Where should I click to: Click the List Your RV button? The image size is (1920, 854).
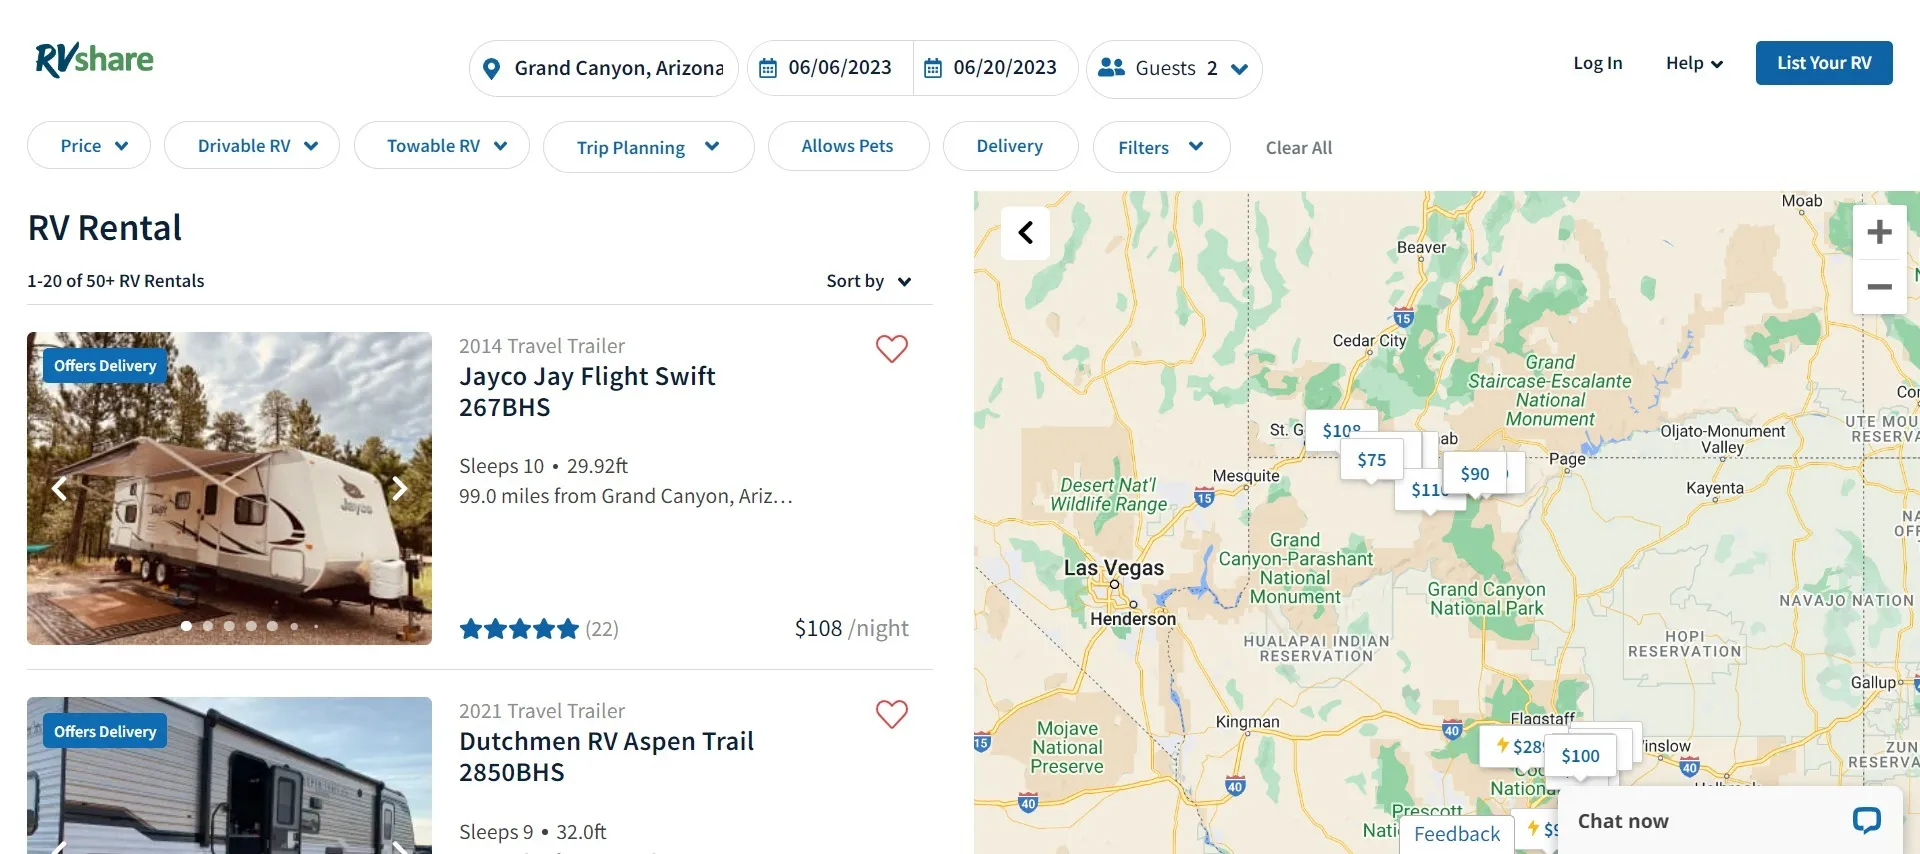pos(1824,63)
